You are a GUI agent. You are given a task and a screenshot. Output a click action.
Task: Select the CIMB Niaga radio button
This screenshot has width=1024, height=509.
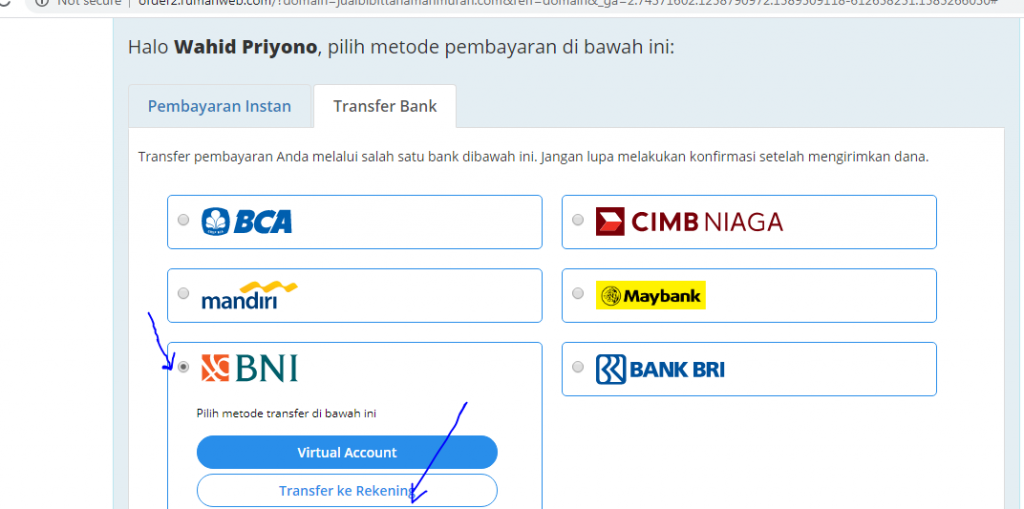point(577,220)
